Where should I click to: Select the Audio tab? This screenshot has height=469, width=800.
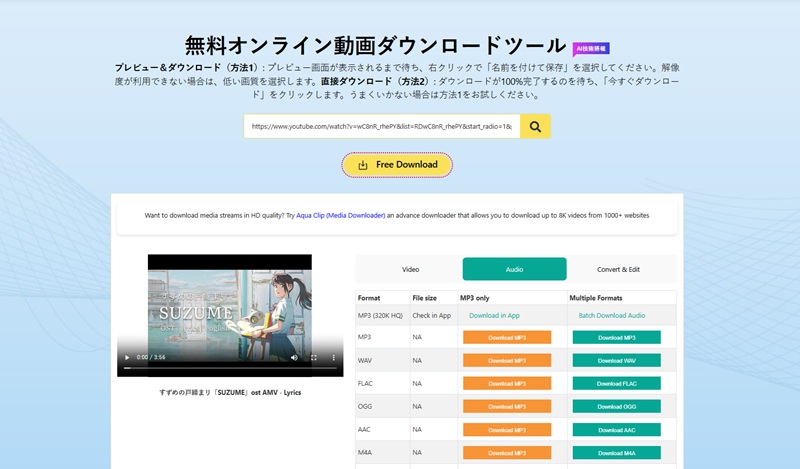pyautogui.click(x=514, y=269)
